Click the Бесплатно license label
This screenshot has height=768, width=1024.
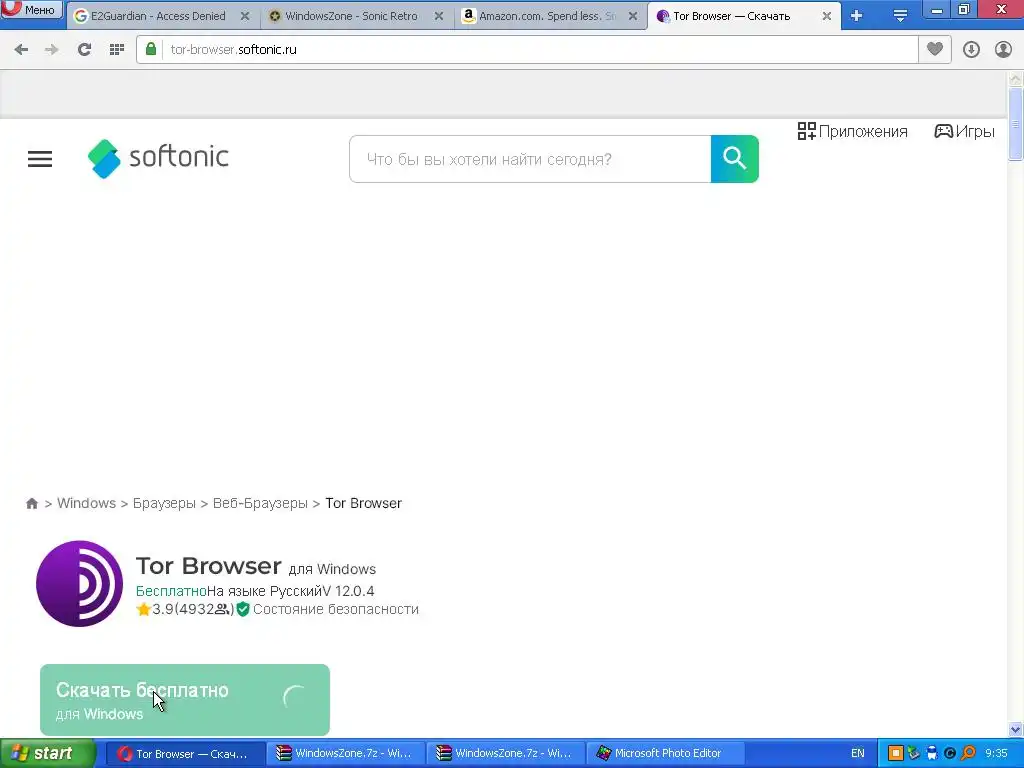click(171, 592)
